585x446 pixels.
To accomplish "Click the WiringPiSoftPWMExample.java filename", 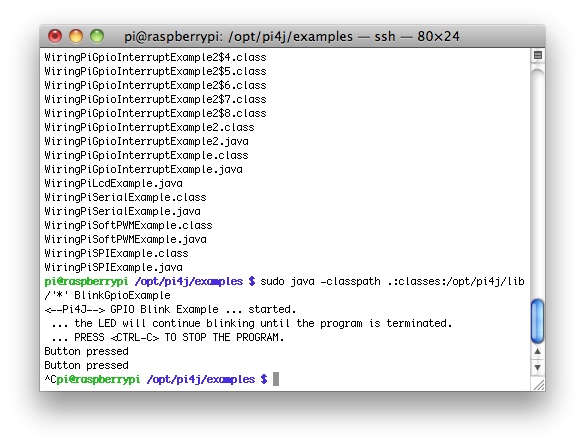I will [x=125, y=239].
